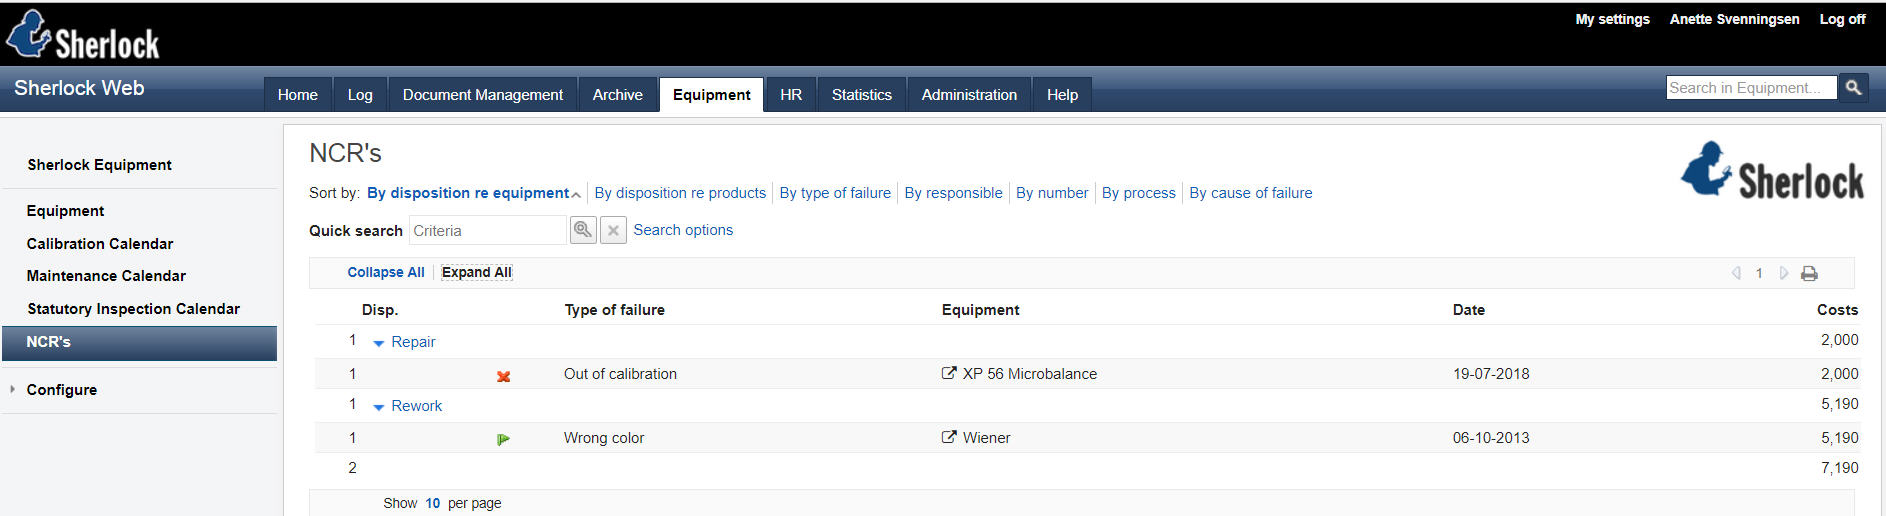Click the printer icon
Image resolution: width=1886 pixels, height=516 pixels.
coord(1809,273)
